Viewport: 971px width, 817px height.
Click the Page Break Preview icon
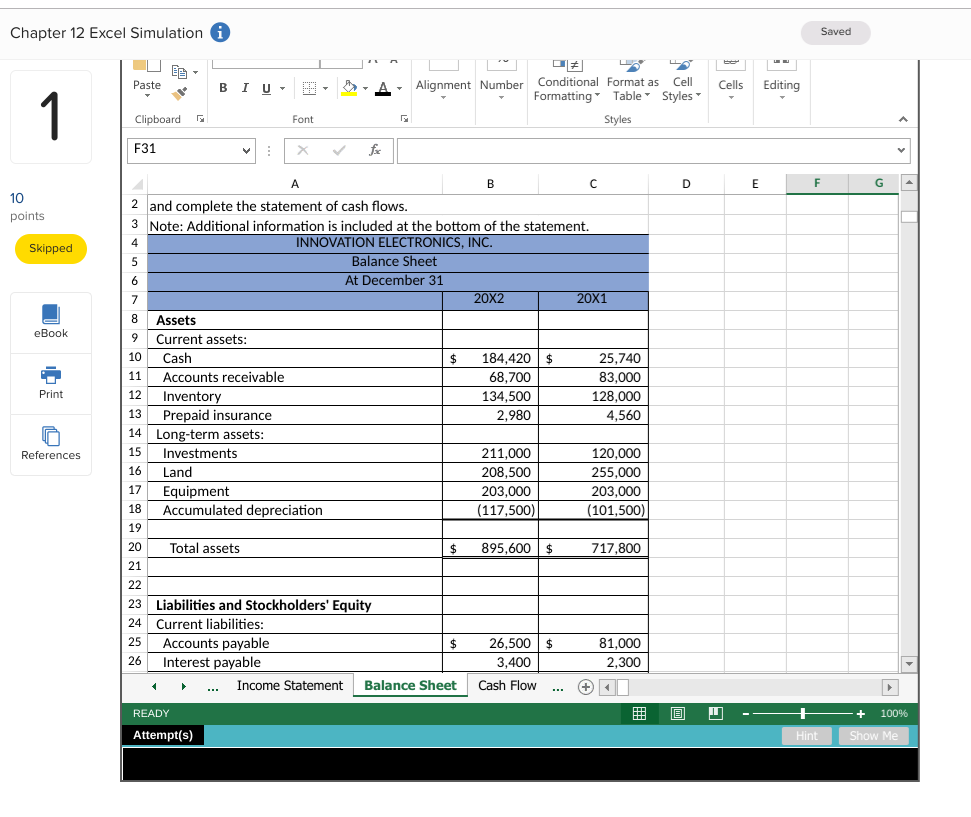point(715,712)
